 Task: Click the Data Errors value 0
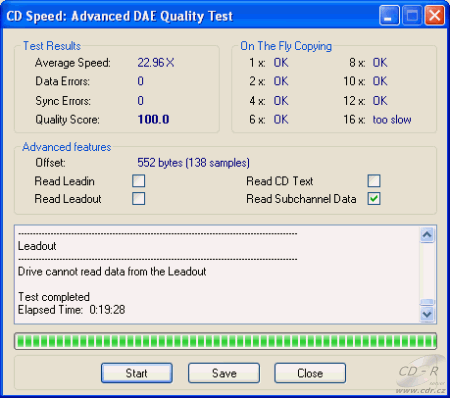coord(141,81)
